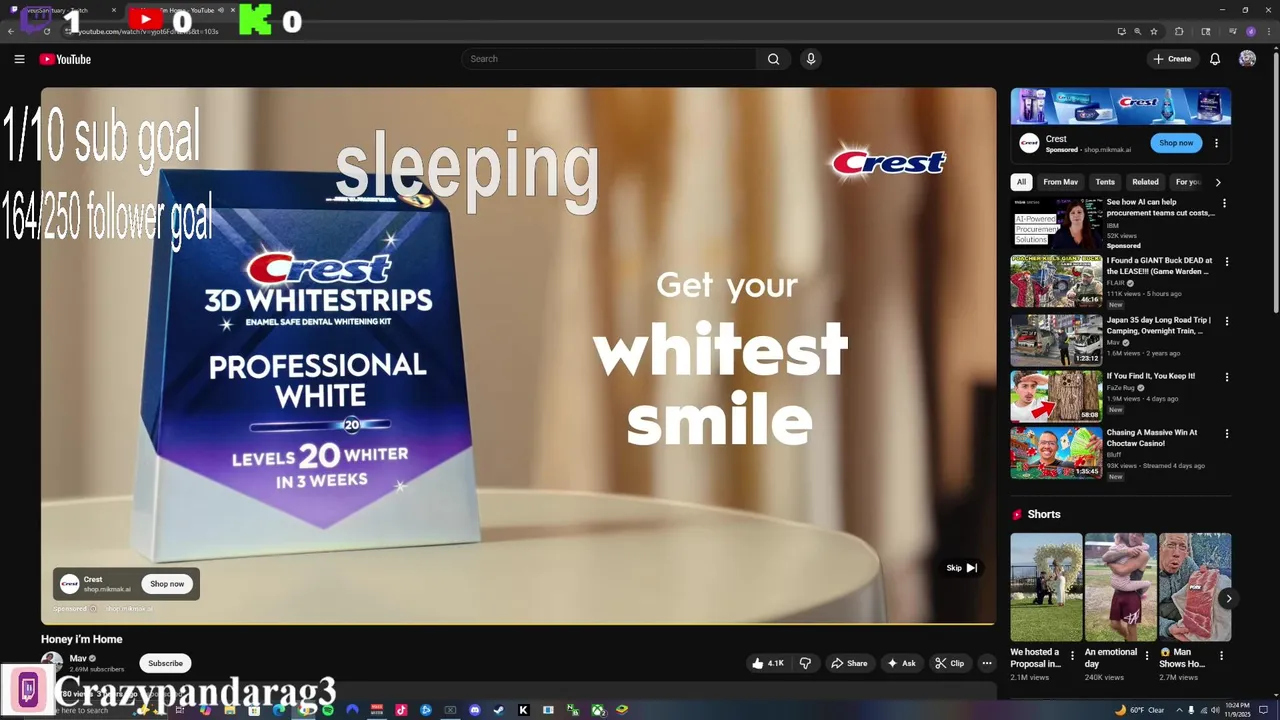Viewport: 1280px width, 720px height.
Task: Click the browser address bar URL
Action: point(150,31)
